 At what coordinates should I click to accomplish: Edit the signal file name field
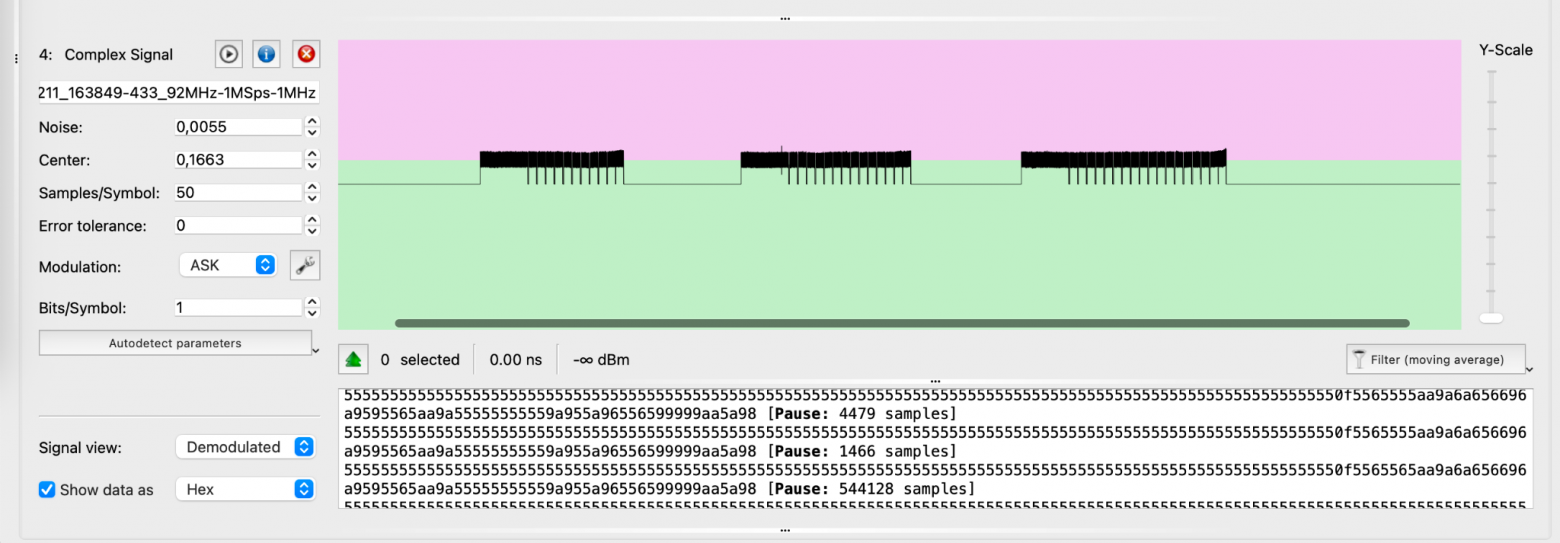coord(179,93)
